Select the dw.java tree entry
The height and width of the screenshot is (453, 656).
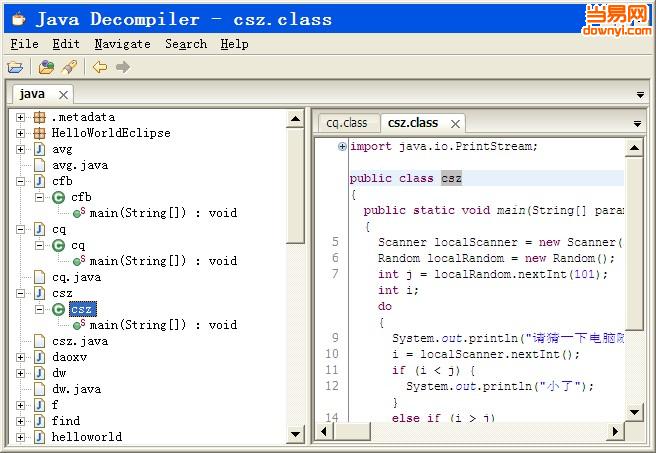tap(77, 389)
